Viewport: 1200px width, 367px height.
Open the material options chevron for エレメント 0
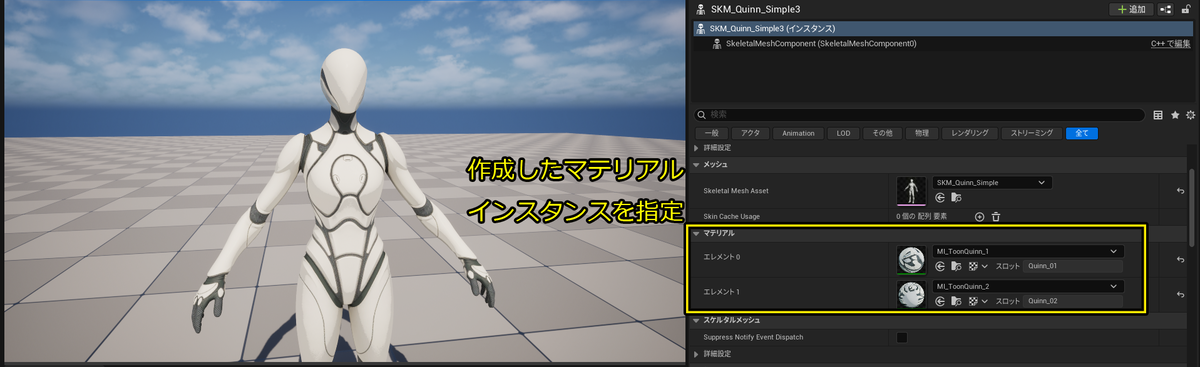point(985,266)
